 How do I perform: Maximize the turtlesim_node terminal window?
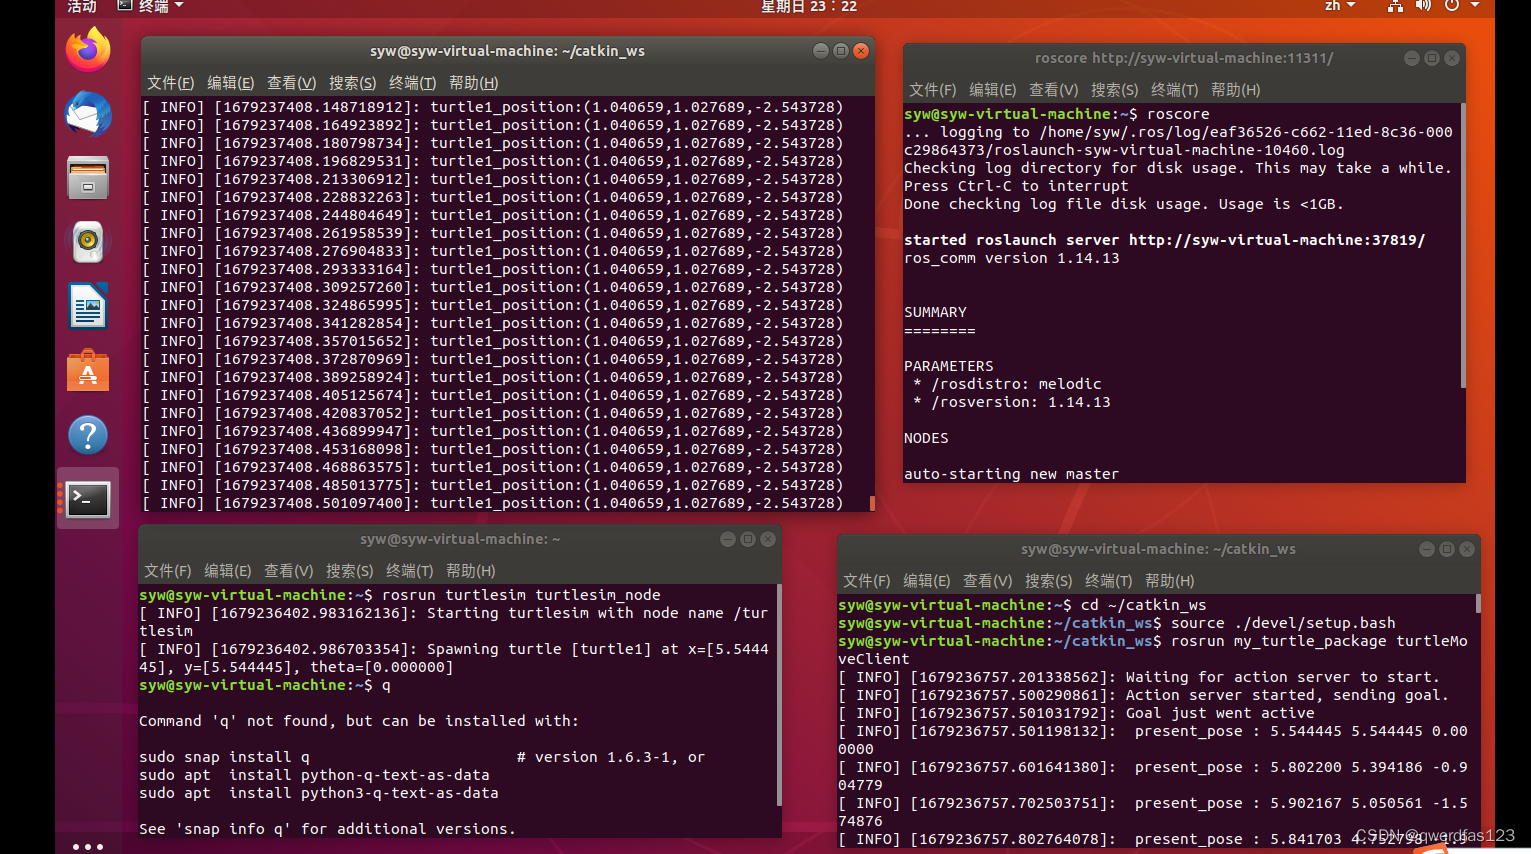point(748,539)
